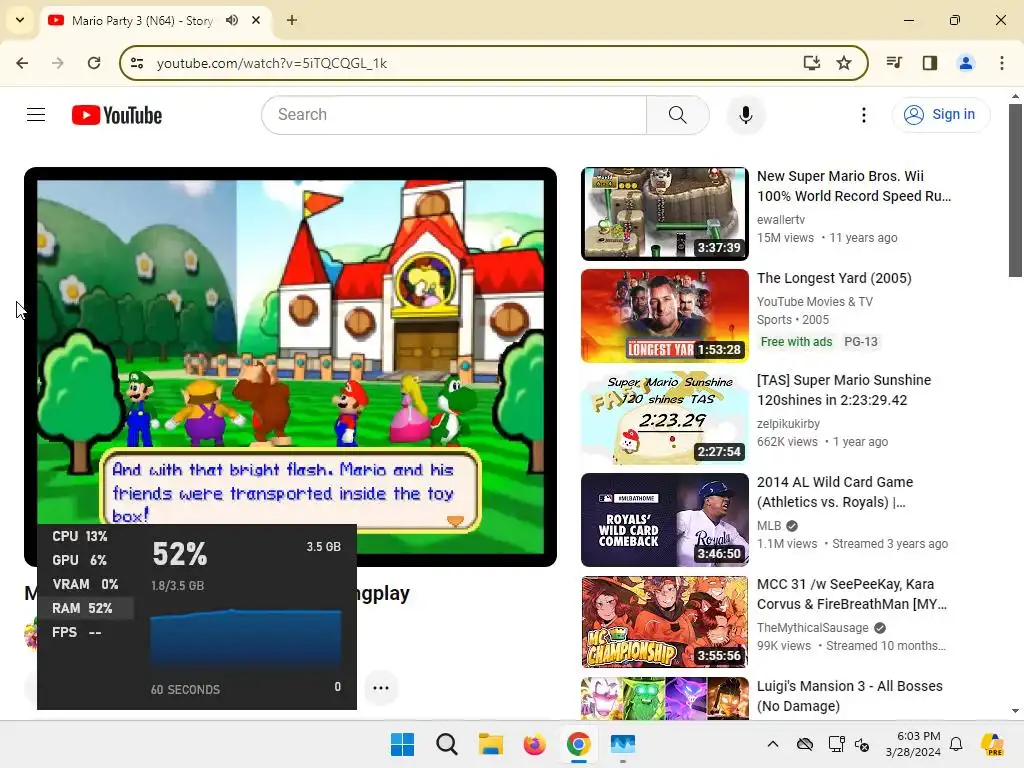This screenshot has height=768, width=1024.
Task: Open File Explorer from taskbar
Action: pos(490,744)
